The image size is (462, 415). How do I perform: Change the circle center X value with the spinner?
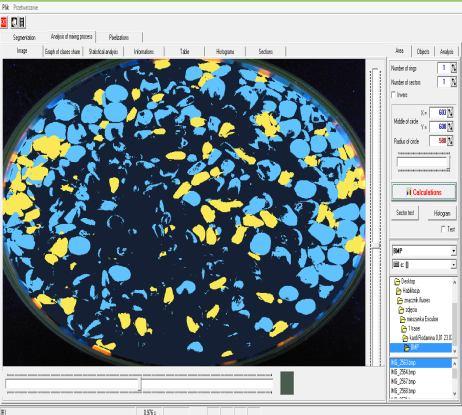click(450, 112)
